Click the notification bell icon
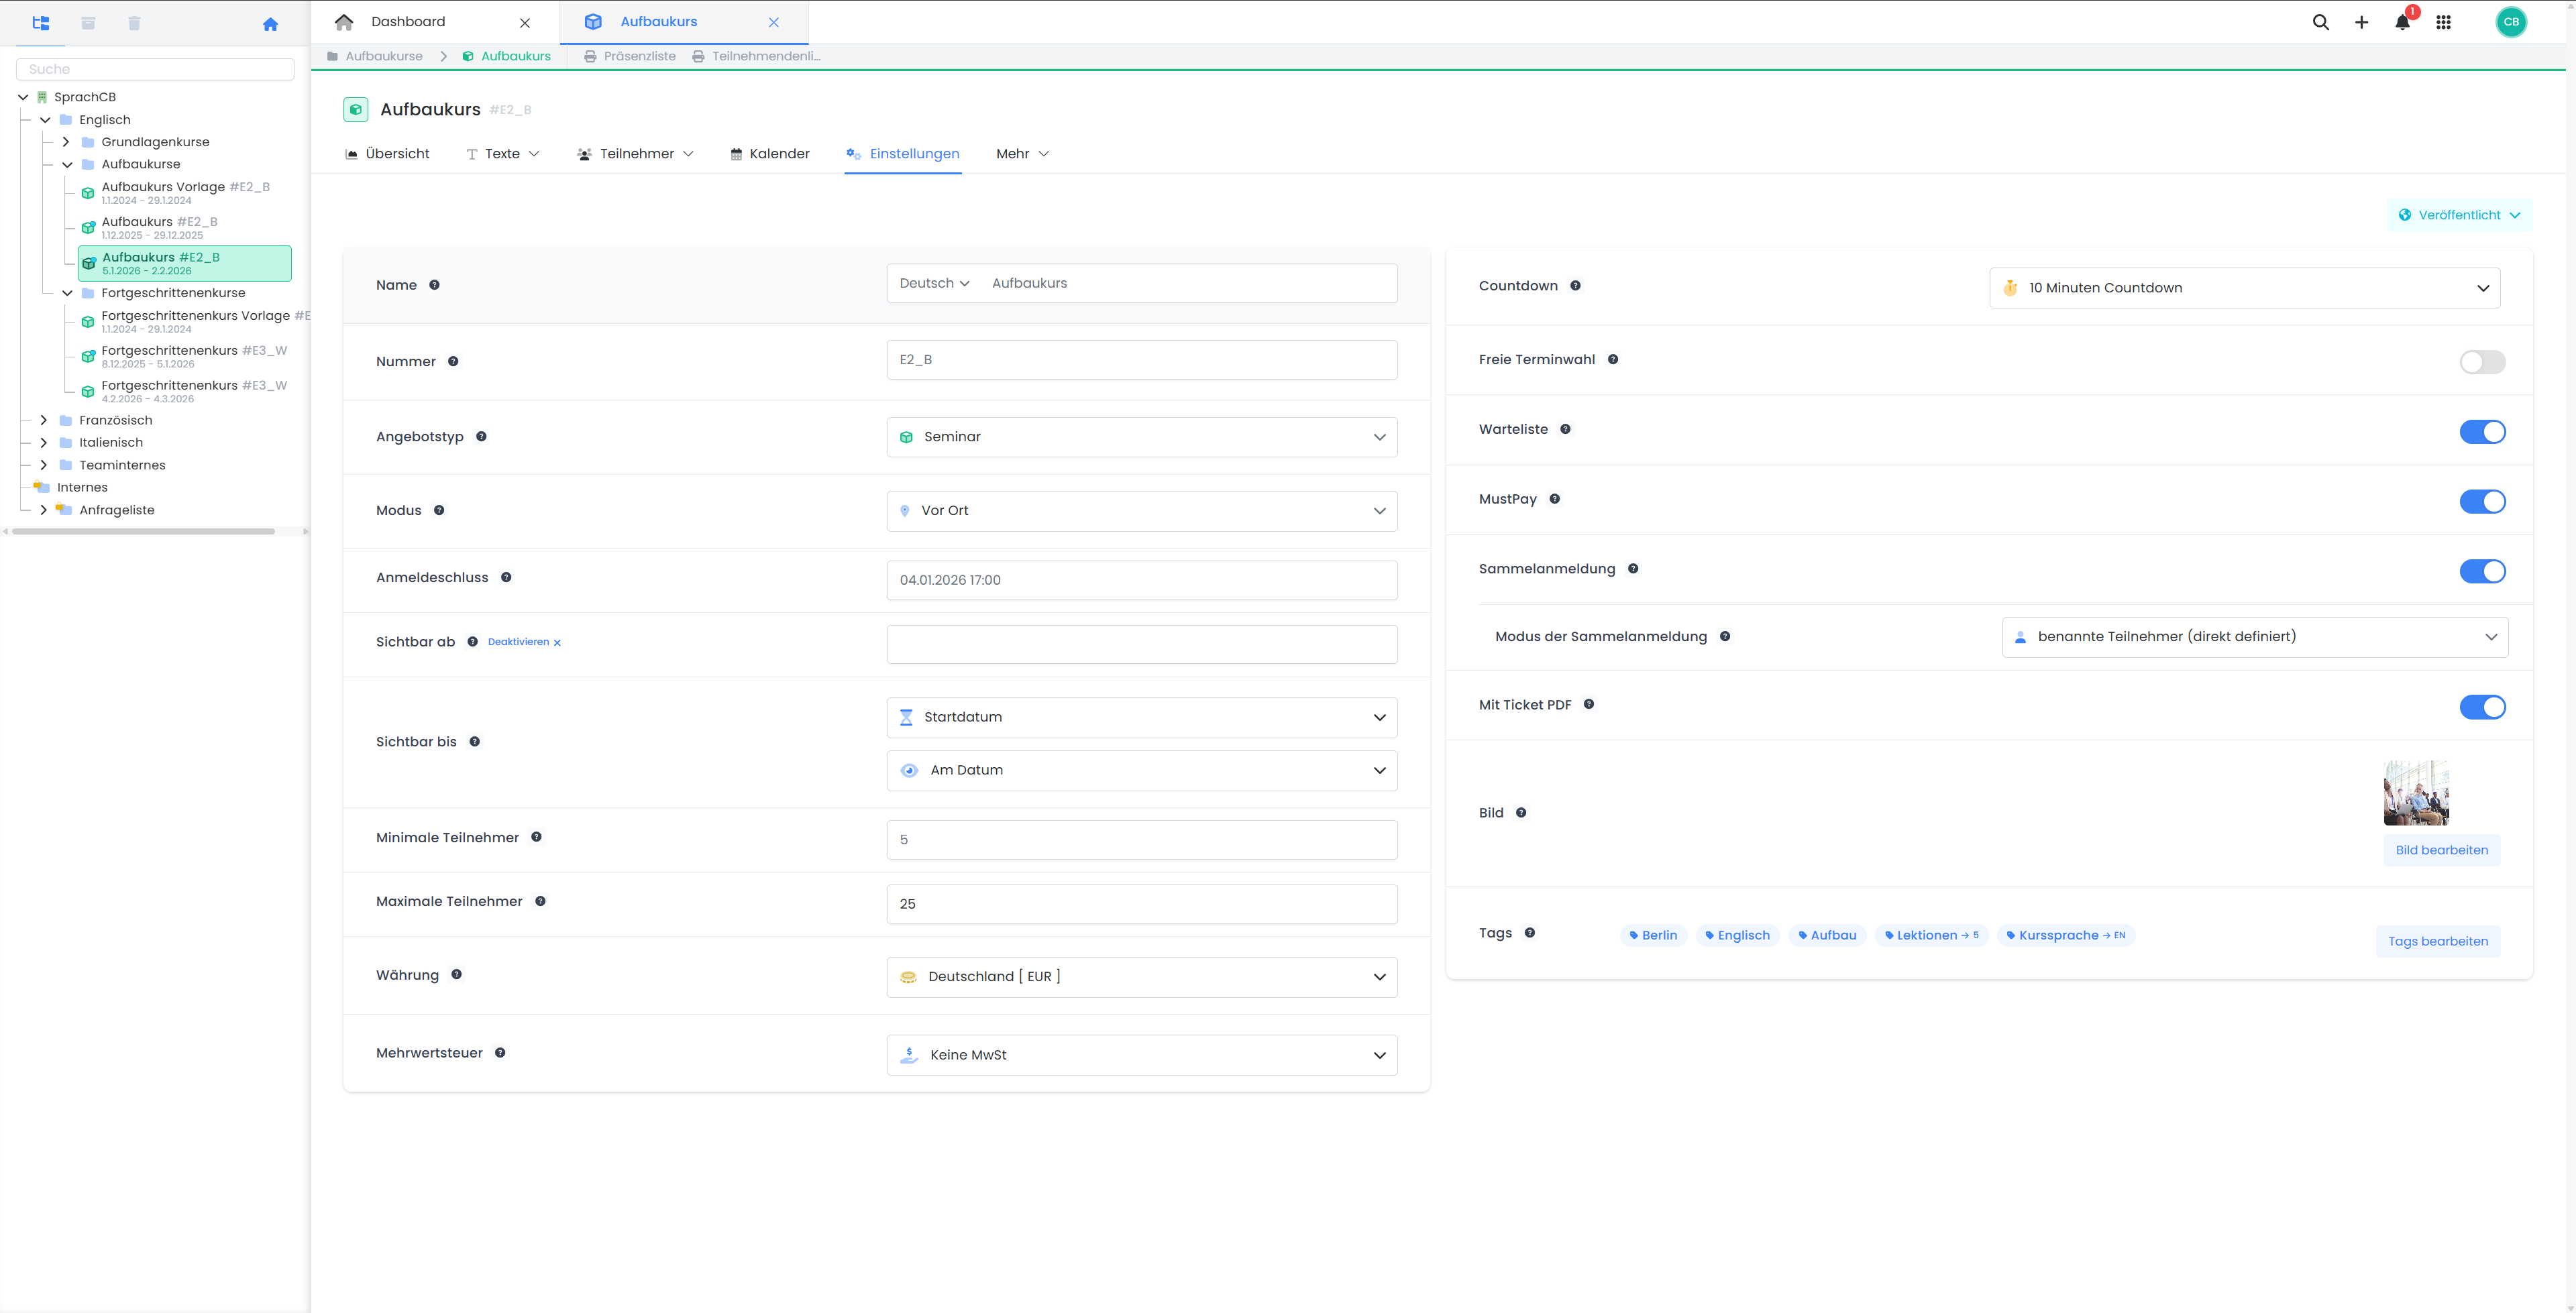Image resolution: width=2576 pixels, height=1313 pixels. [x=2402, y=22]
